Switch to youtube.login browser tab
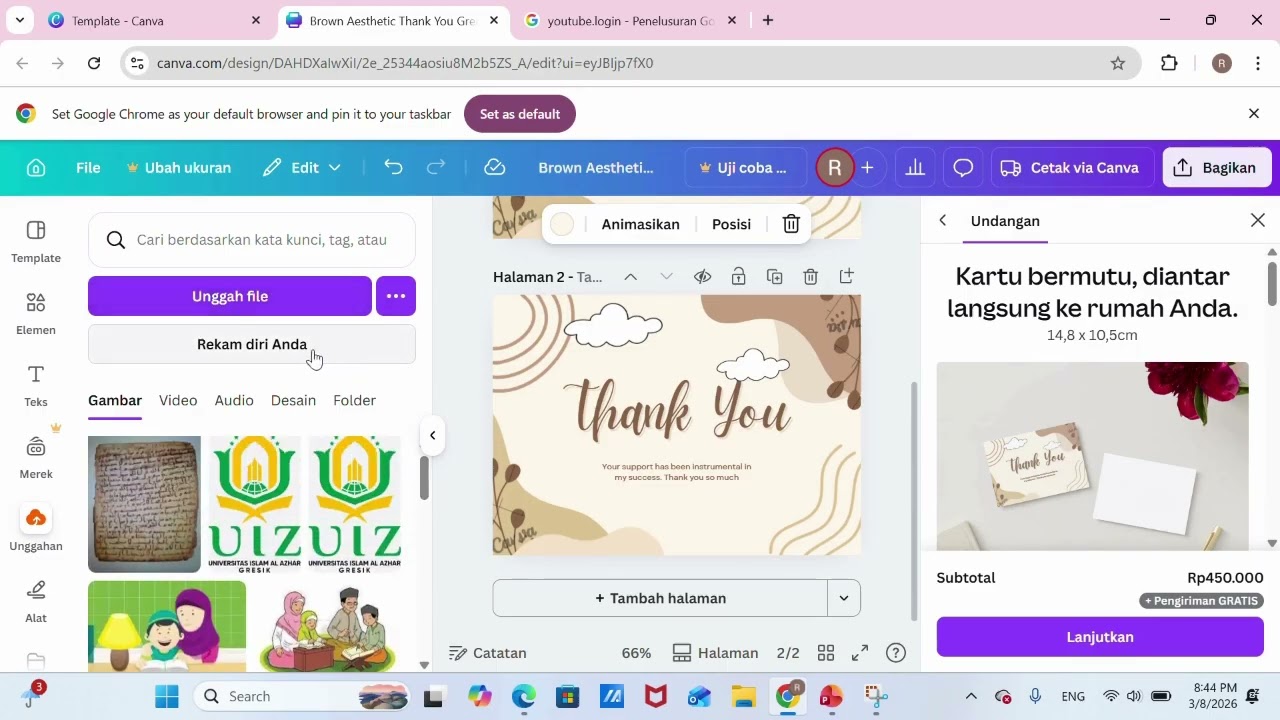Image resolution: width=1280 pixels, height=720 pixels. [630, 20]
